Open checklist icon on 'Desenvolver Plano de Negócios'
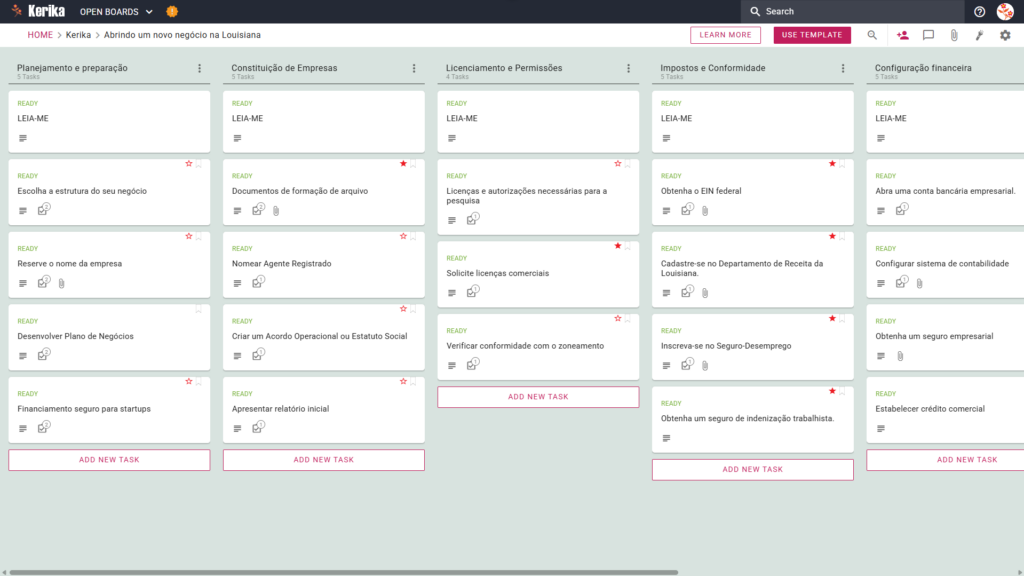The width and height of the screenshot is (1024, 576). click(x=43, y=355)
